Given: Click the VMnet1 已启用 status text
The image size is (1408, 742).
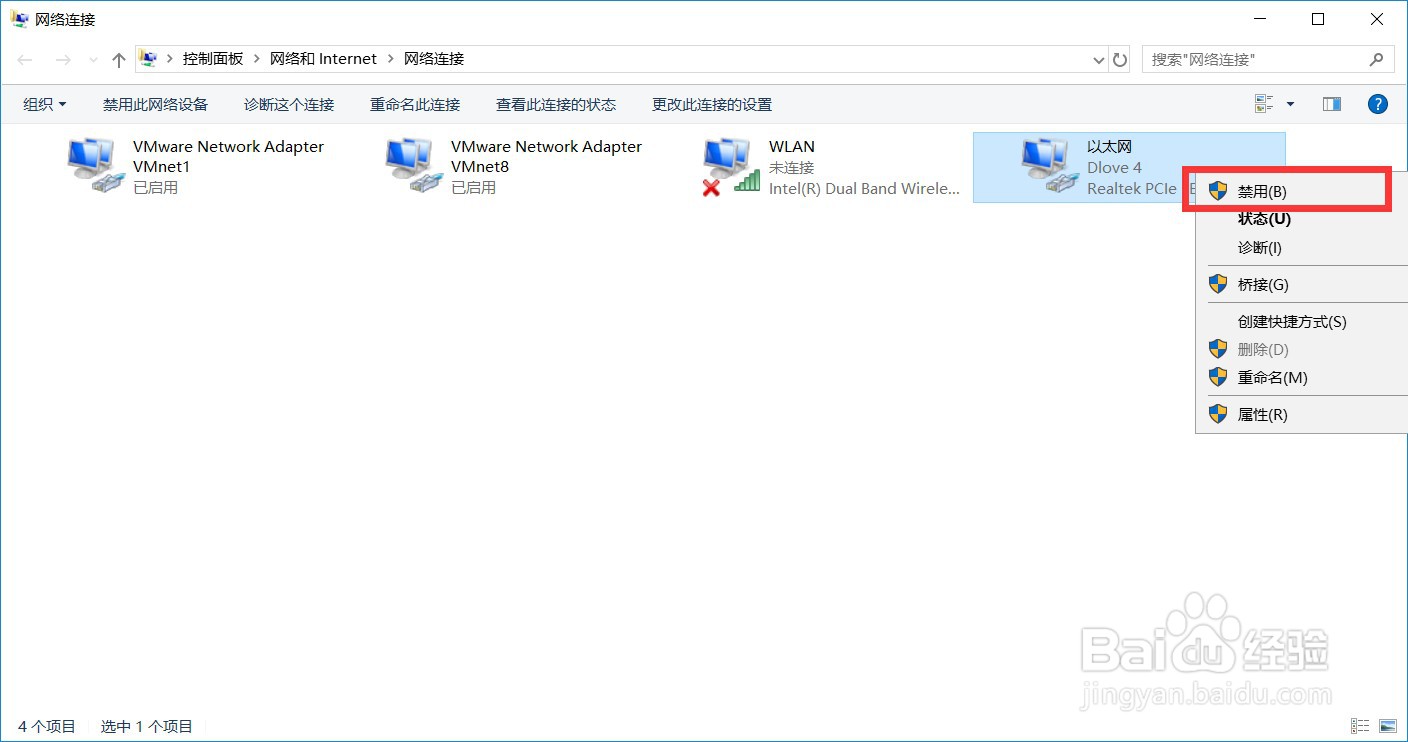Looking at the screenshot, I should (x=155, y=187).
